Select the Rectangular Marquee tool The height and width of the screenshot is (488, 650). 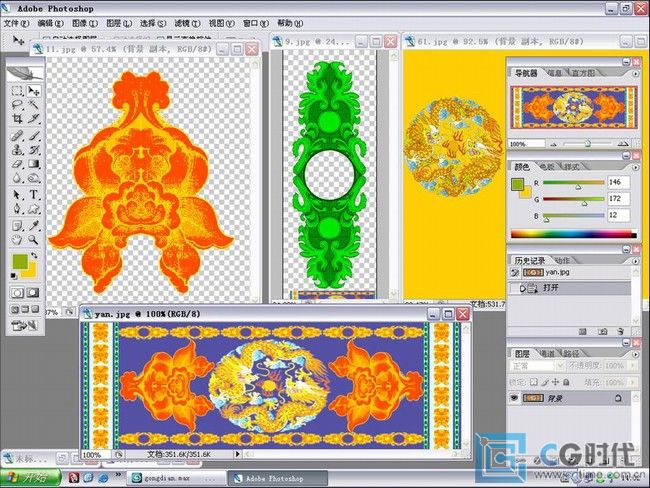(x=17, y=91)
